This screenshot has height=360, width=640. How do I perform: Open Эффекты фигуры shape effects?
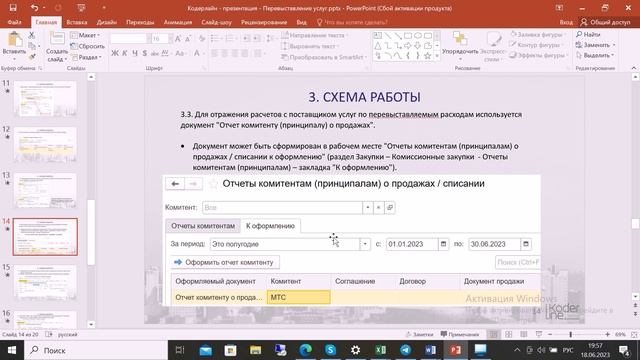coord(539,55)
